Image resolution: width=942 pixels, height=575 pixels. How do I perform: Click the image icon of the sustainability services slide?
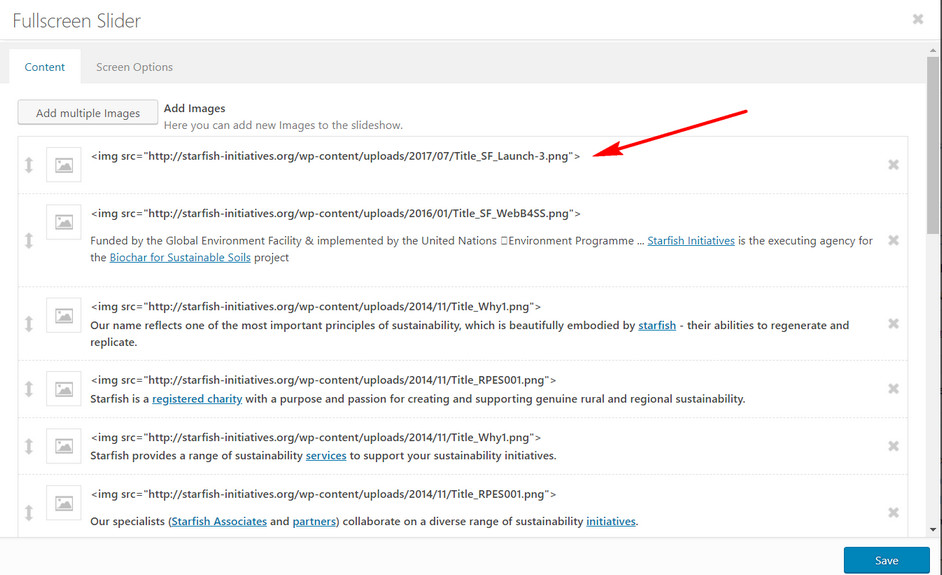pos(64,446)
